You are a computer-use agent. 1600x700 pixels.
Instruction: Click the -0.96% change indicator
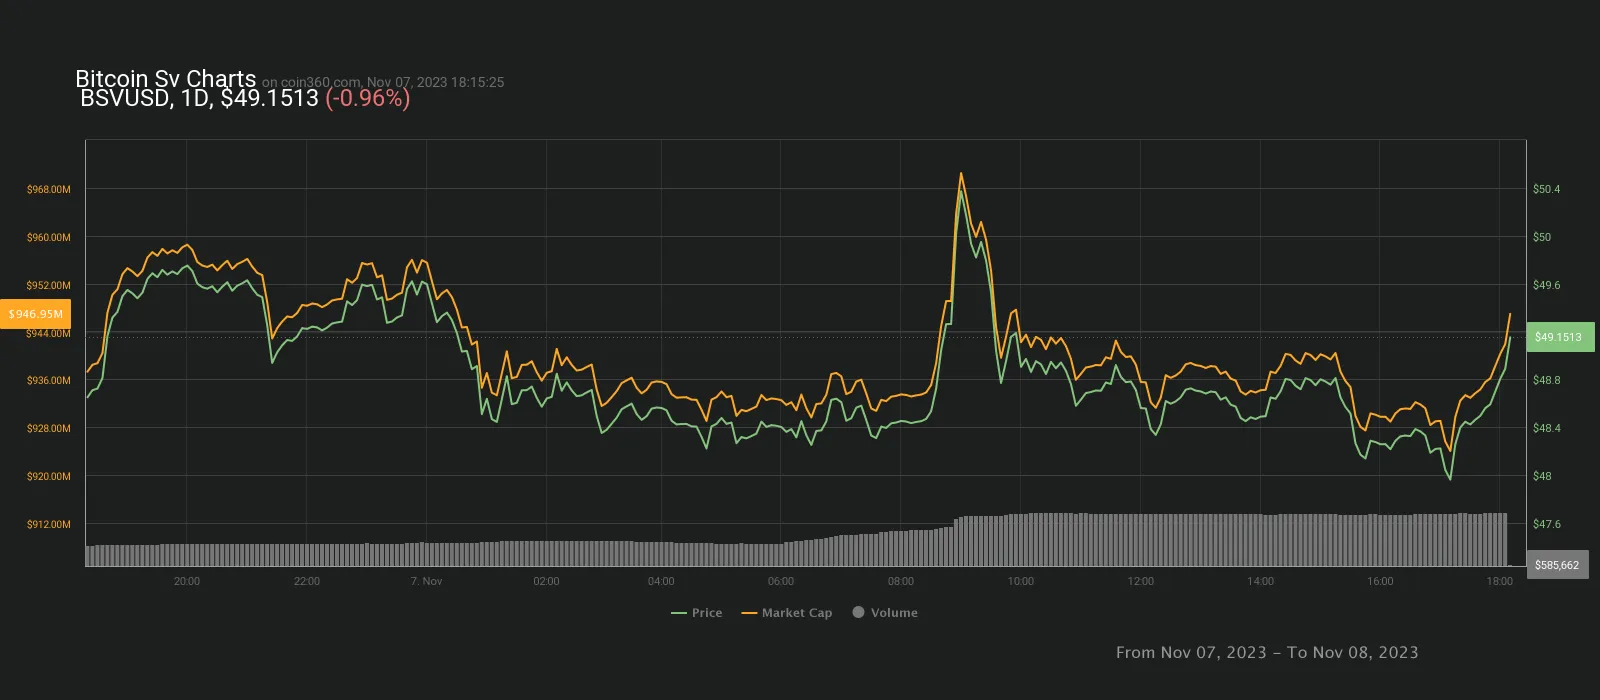pos(367,98)
